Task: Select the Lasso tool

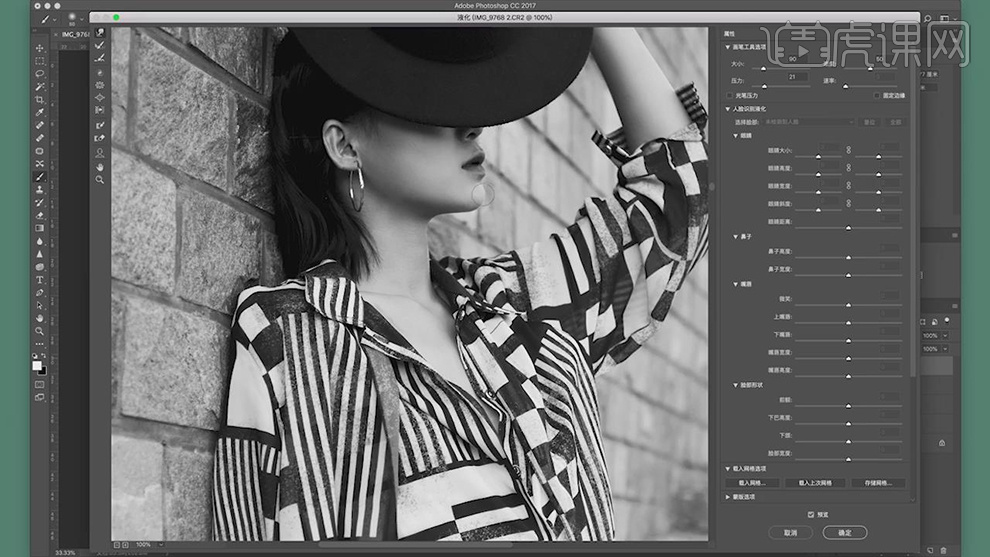Action: tap(40, 74)
